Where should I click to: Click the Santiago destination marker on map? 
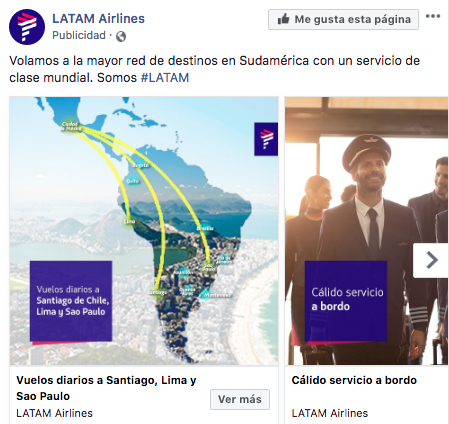click(157, 292)
